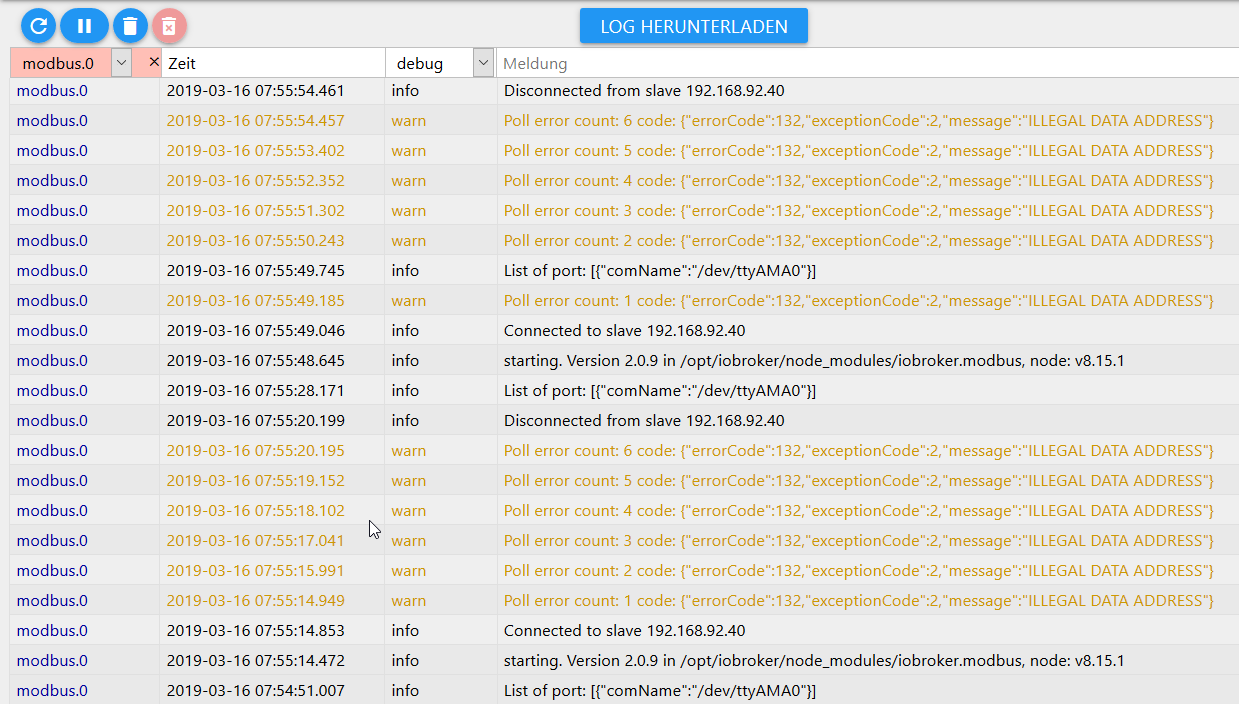Select timestamp 2019-03-16 07:55:19.152
The image size is (1239, 704).
point(255,481)
